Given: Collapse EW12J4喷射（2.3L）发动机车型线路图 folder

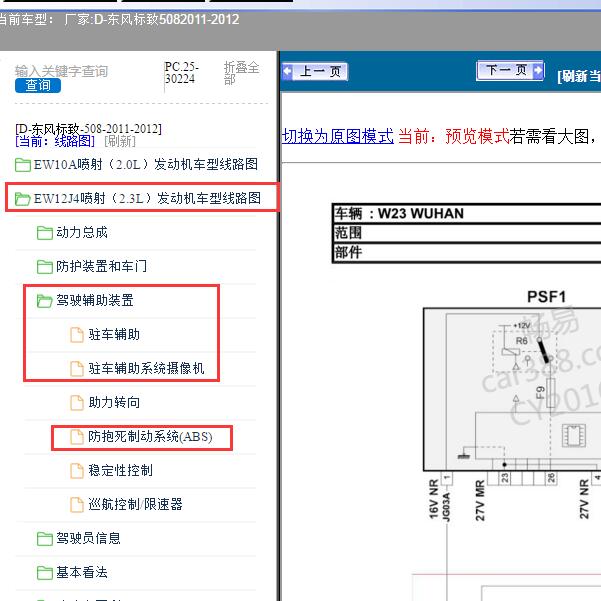Looking at the screenshot, I should [x=147, y=198].
